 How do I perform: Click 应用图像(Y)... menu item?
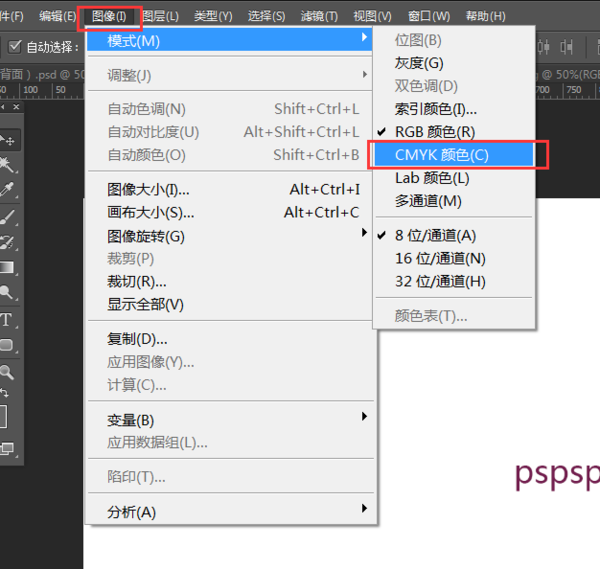tap(230, 362)
